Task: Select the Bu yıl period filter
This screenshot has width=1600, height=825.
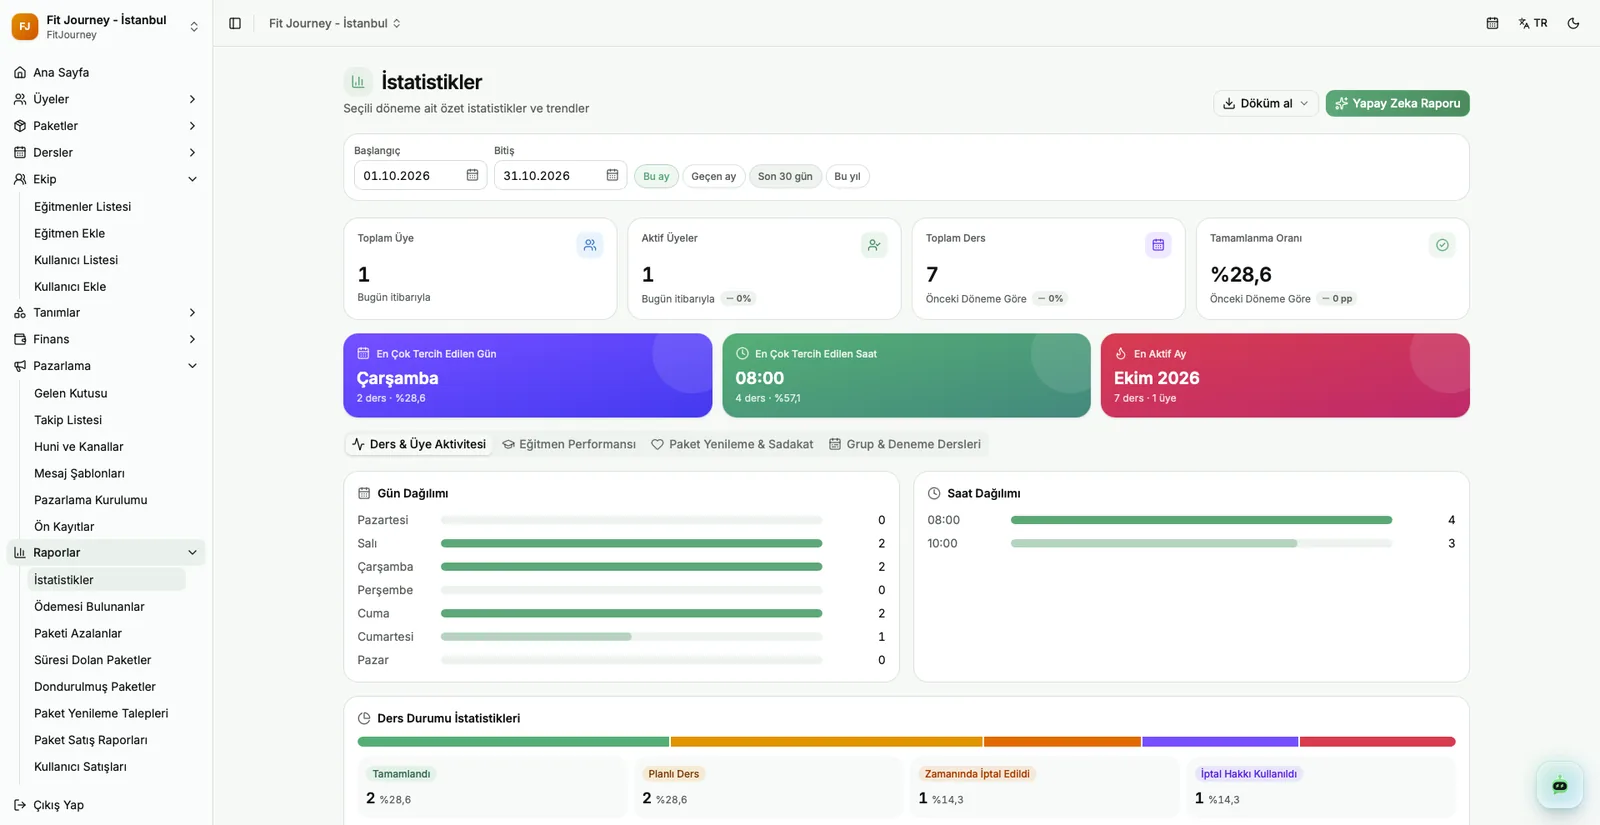Action: click(847, 176)
